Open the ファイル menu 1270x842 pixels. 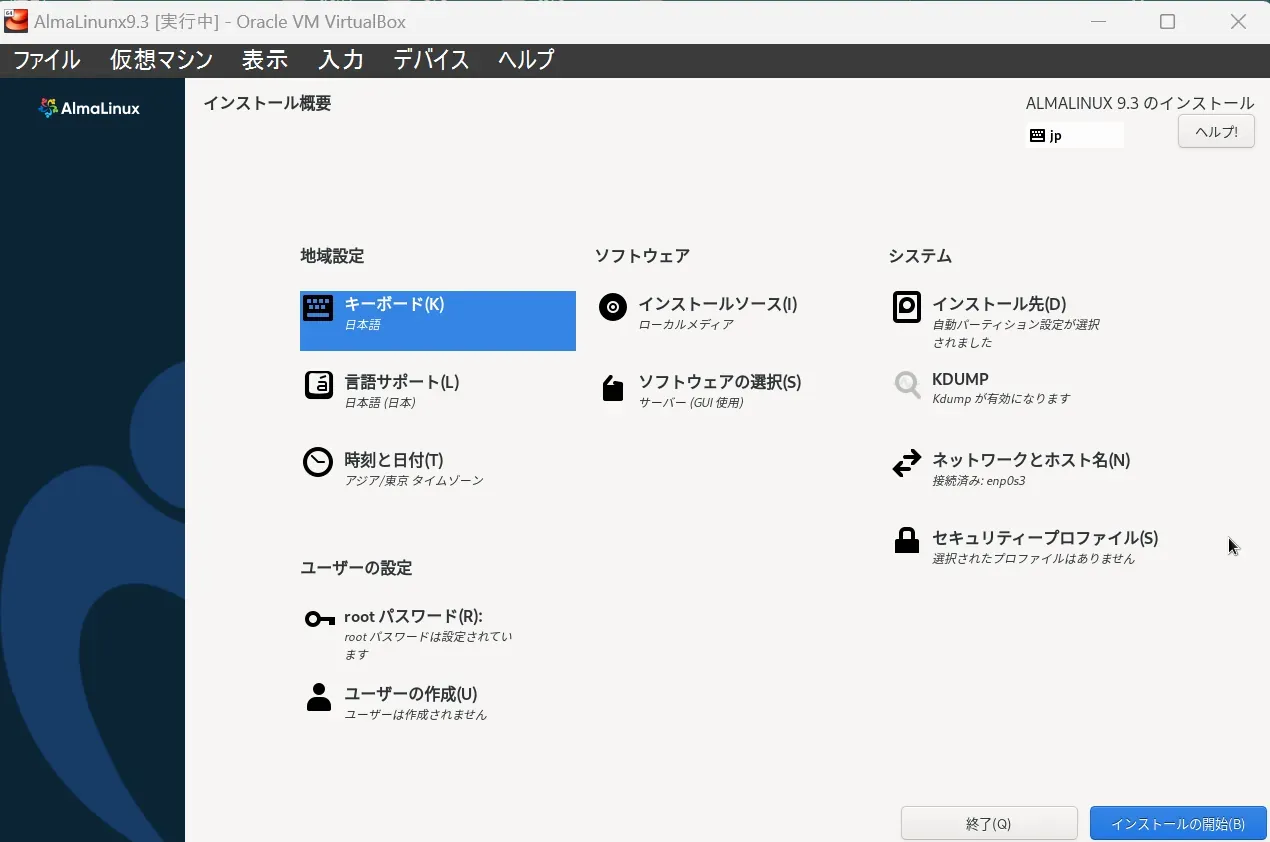[x=47, y=60]
